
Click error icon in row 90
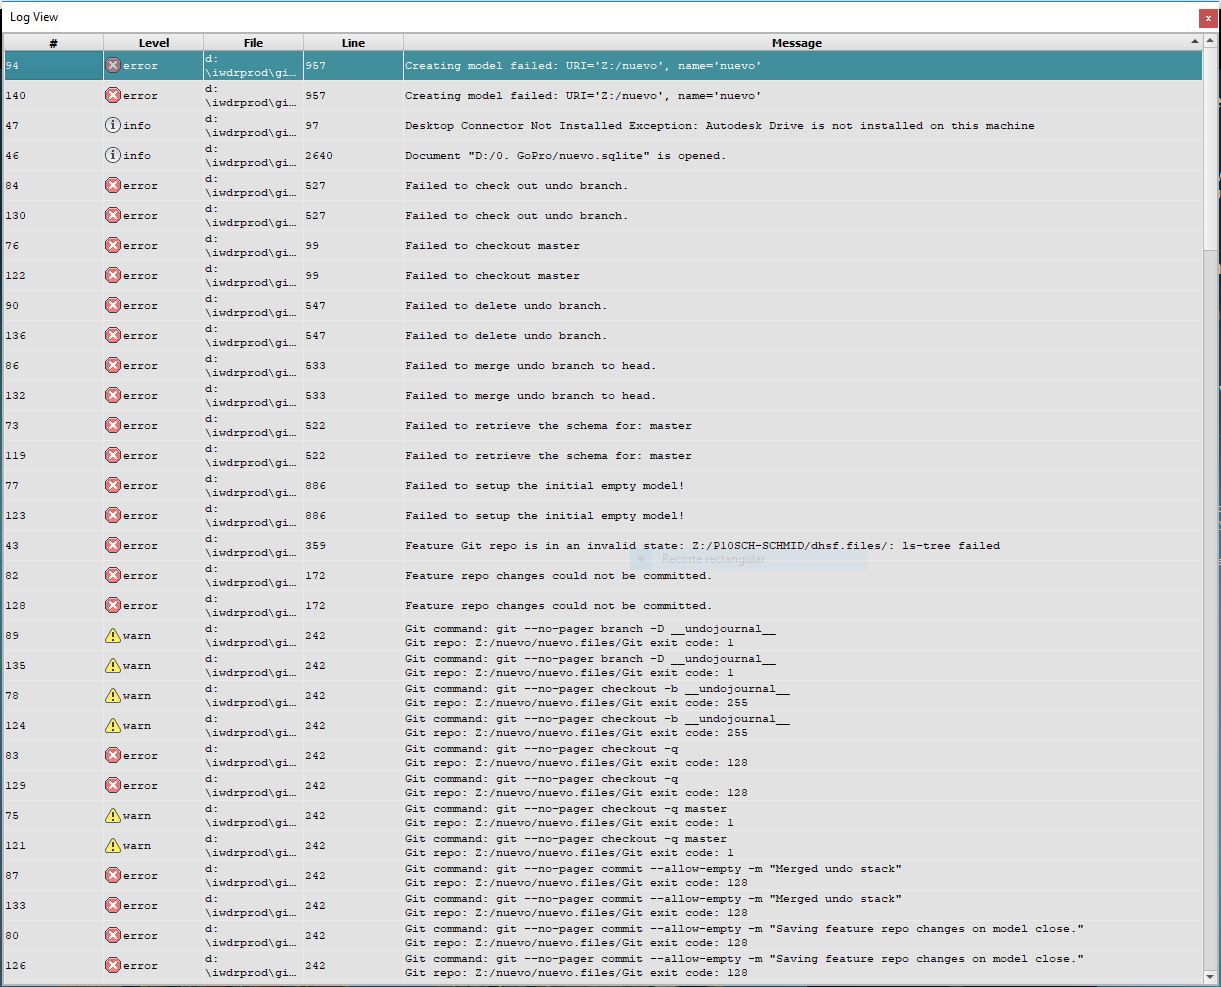(x=113, y=305)
